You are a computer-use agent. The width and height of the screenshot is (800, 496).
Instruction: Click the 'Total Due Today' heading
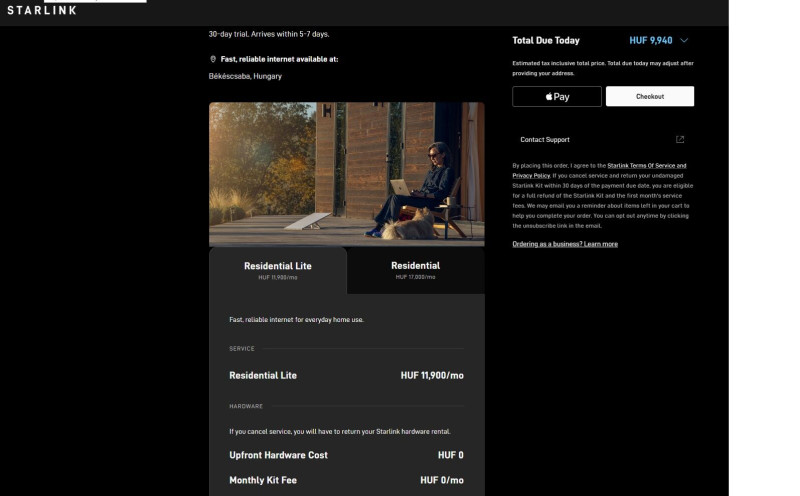(x=546, y=40)
